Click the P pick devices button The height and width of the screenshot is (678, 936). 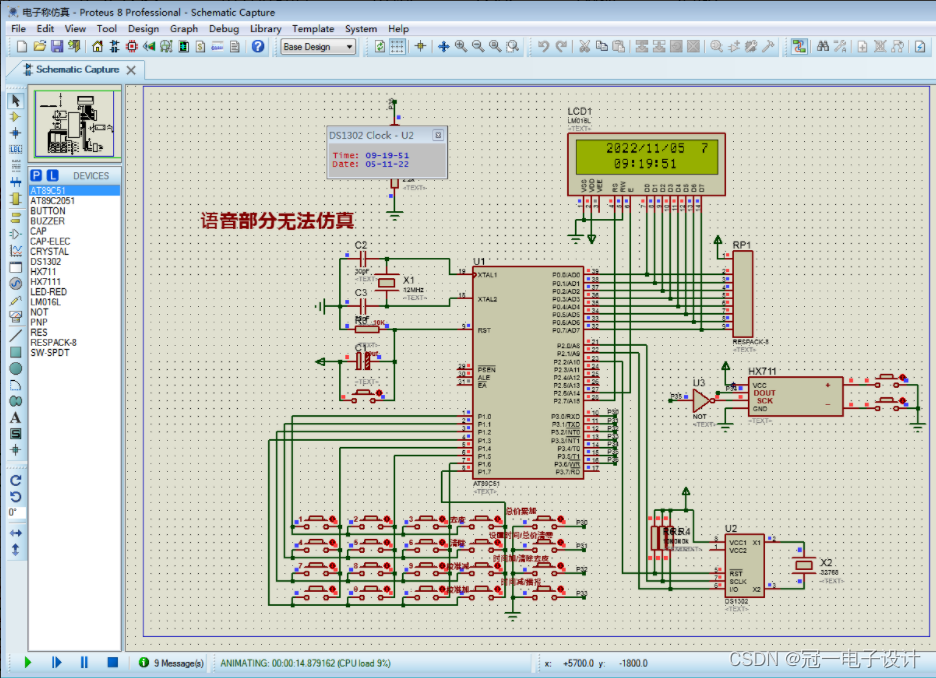(36, 175)
